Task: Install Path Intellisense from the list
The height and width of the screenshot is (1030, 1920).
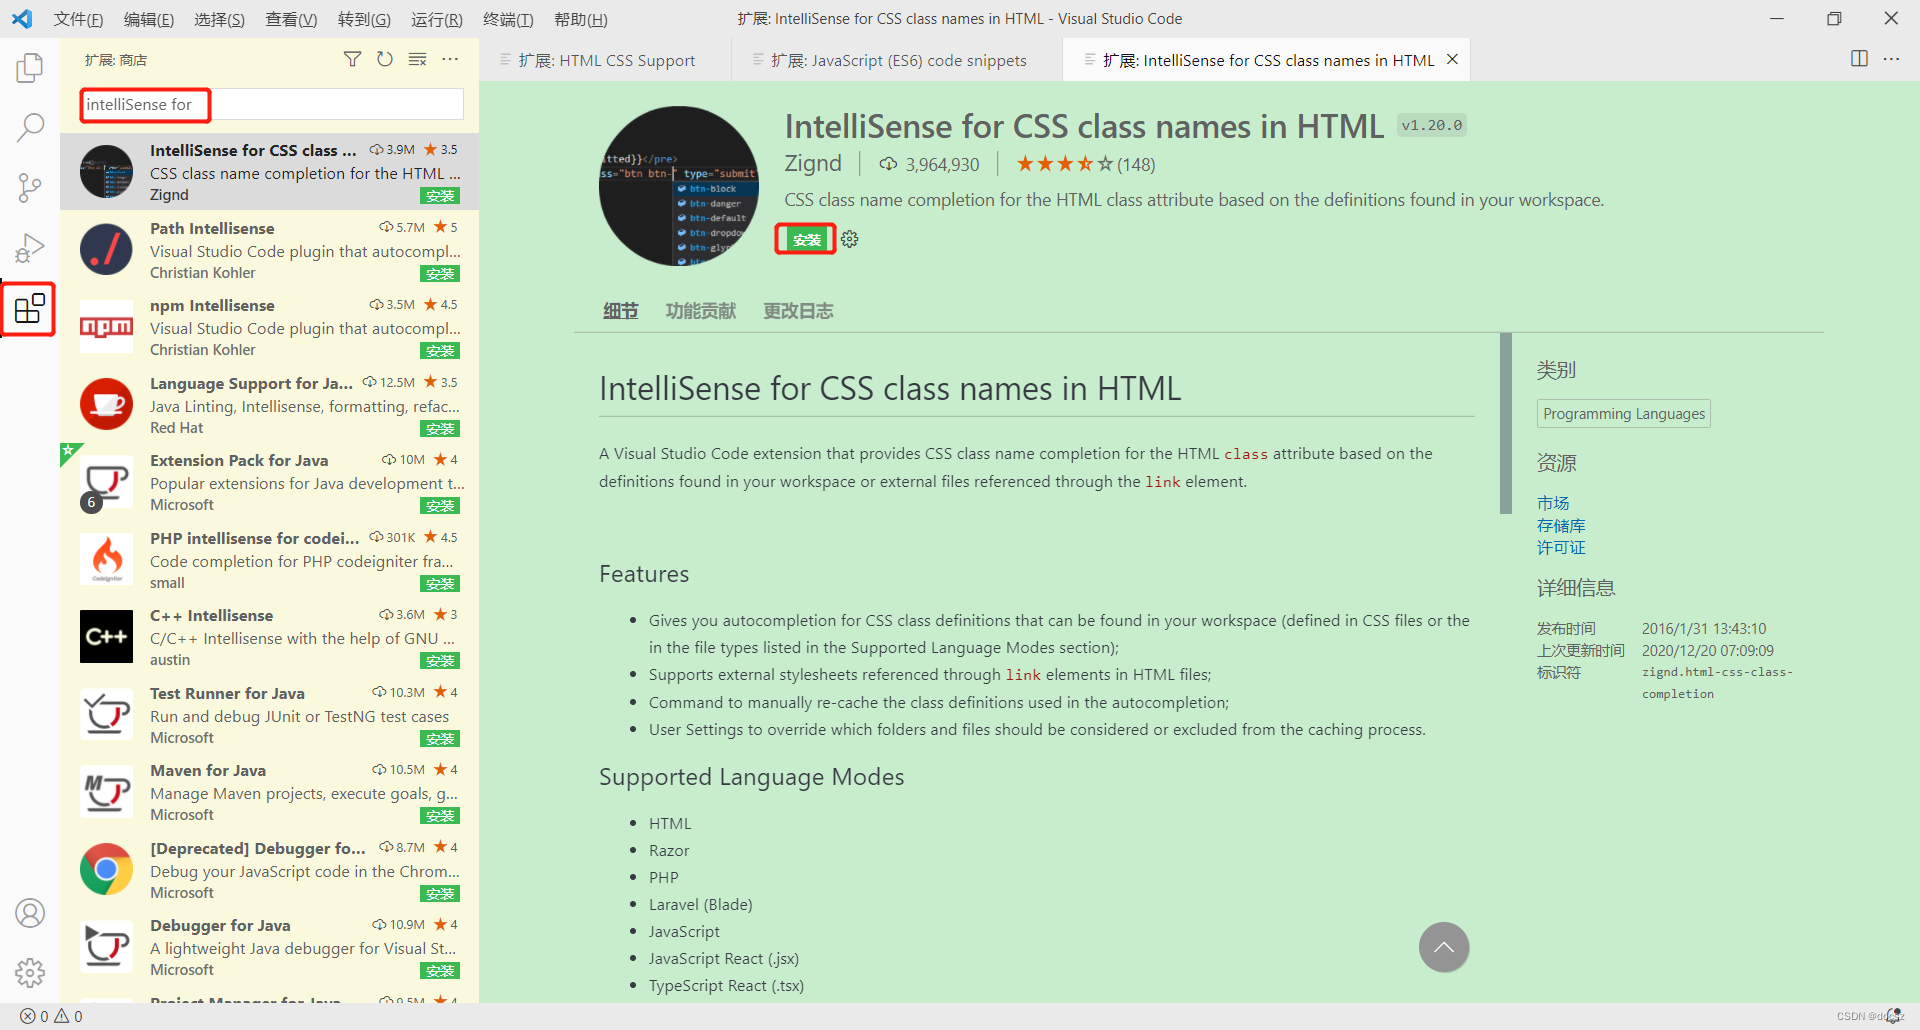Action: point(440,274)
